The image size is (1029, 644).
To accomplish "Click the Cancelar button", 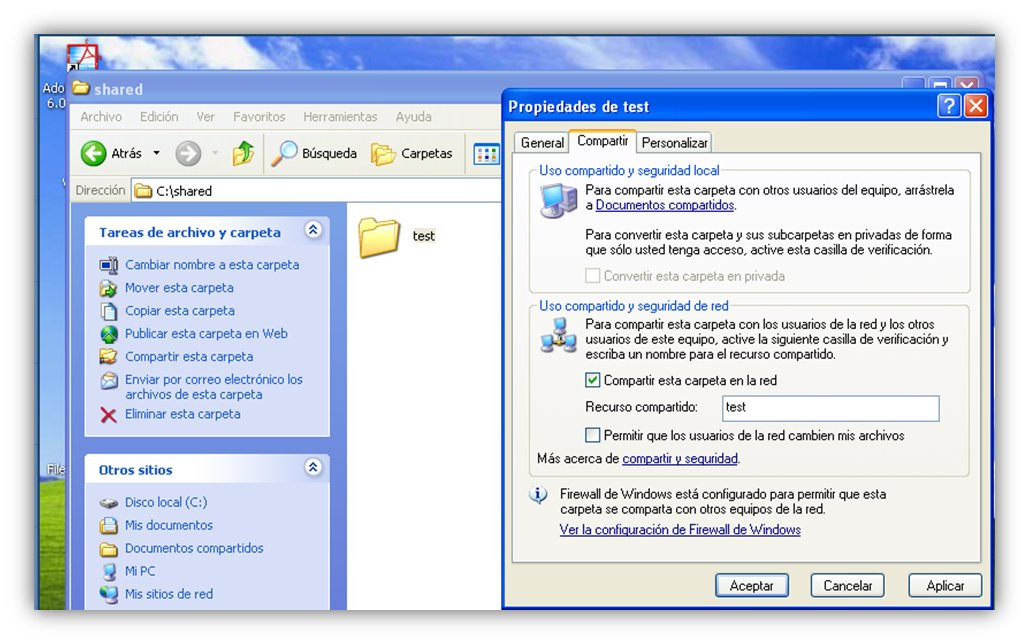I will point(847,586).
